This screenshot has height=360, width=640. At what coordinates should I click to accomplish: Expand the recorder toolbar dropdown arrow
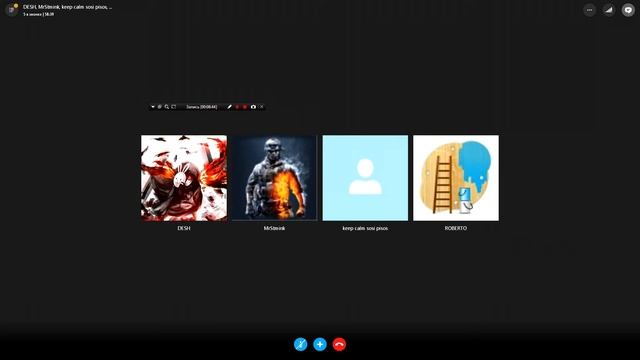[153, 107]
